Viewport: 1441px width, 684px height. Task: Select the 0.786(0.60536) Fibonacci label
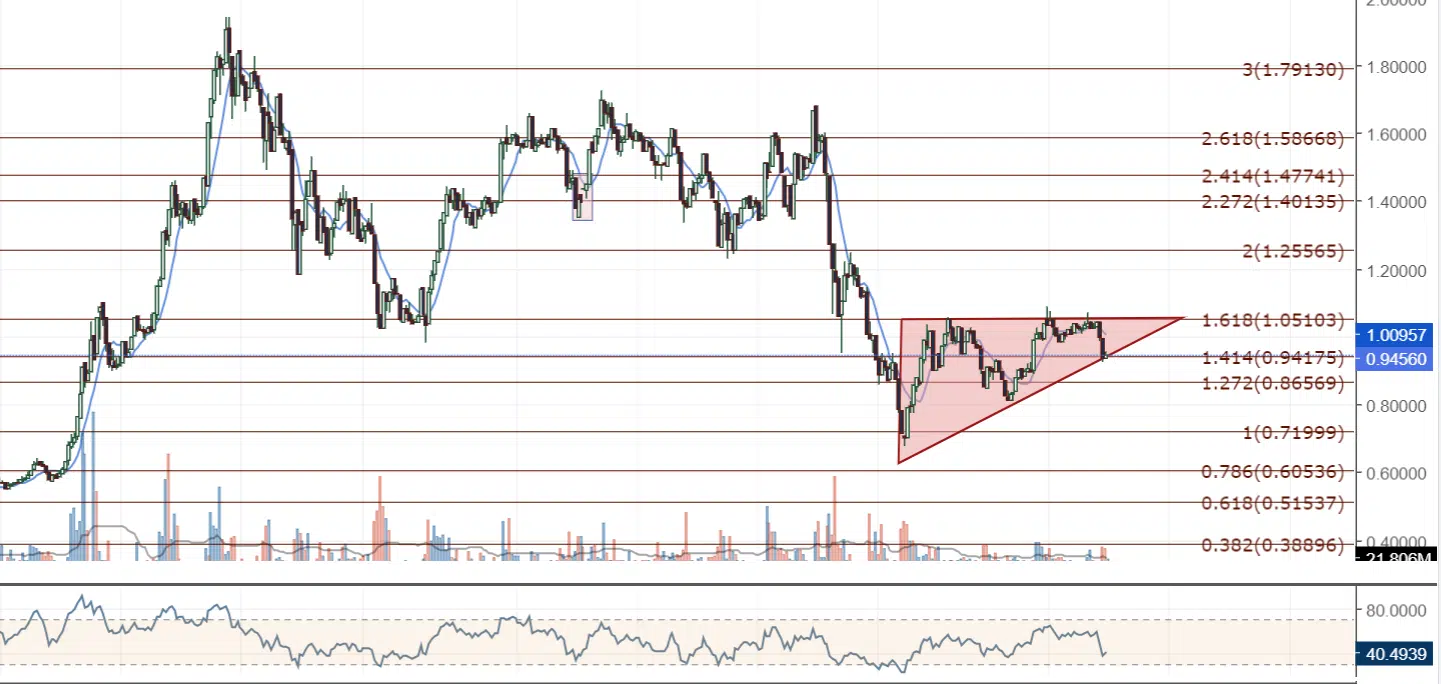click(x=1273, y=471)
